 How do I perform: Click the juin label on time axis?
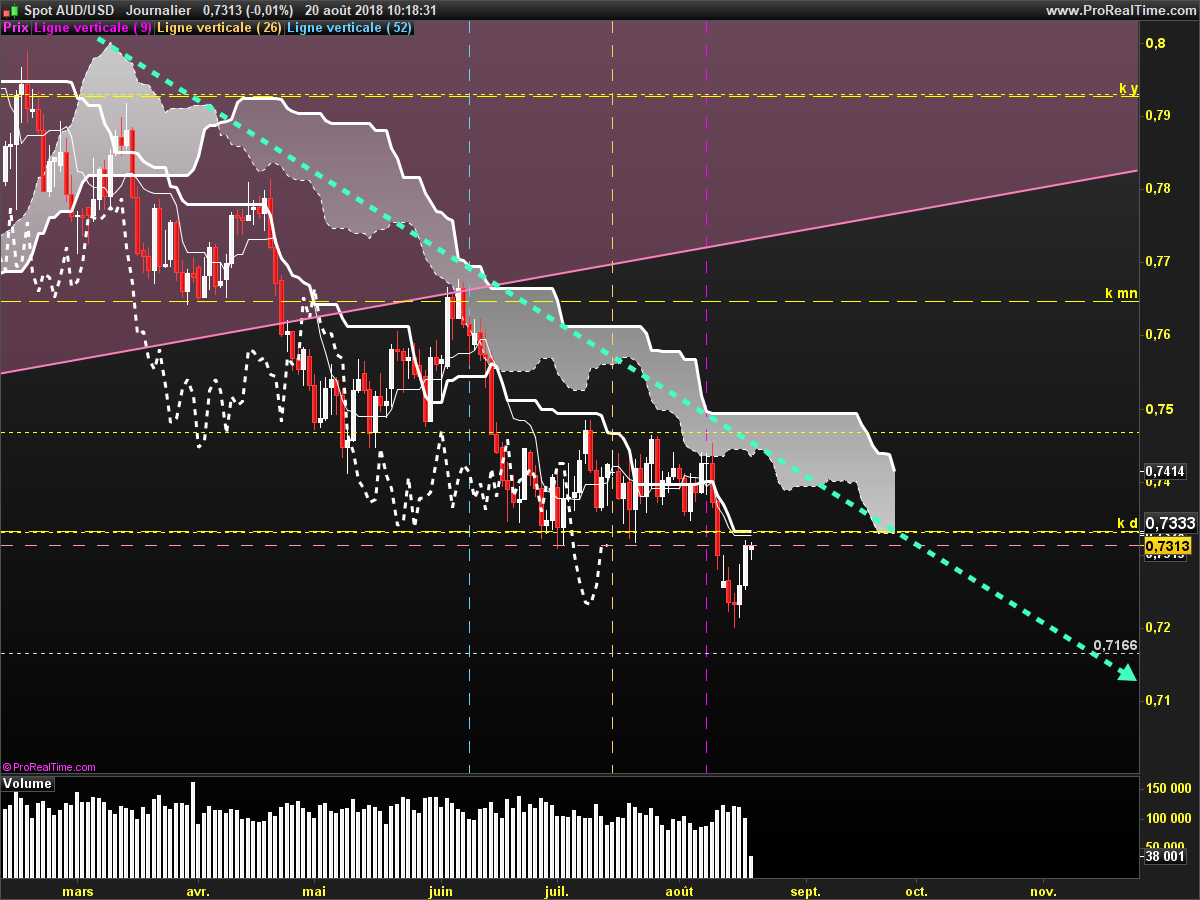tap(440, 890)
